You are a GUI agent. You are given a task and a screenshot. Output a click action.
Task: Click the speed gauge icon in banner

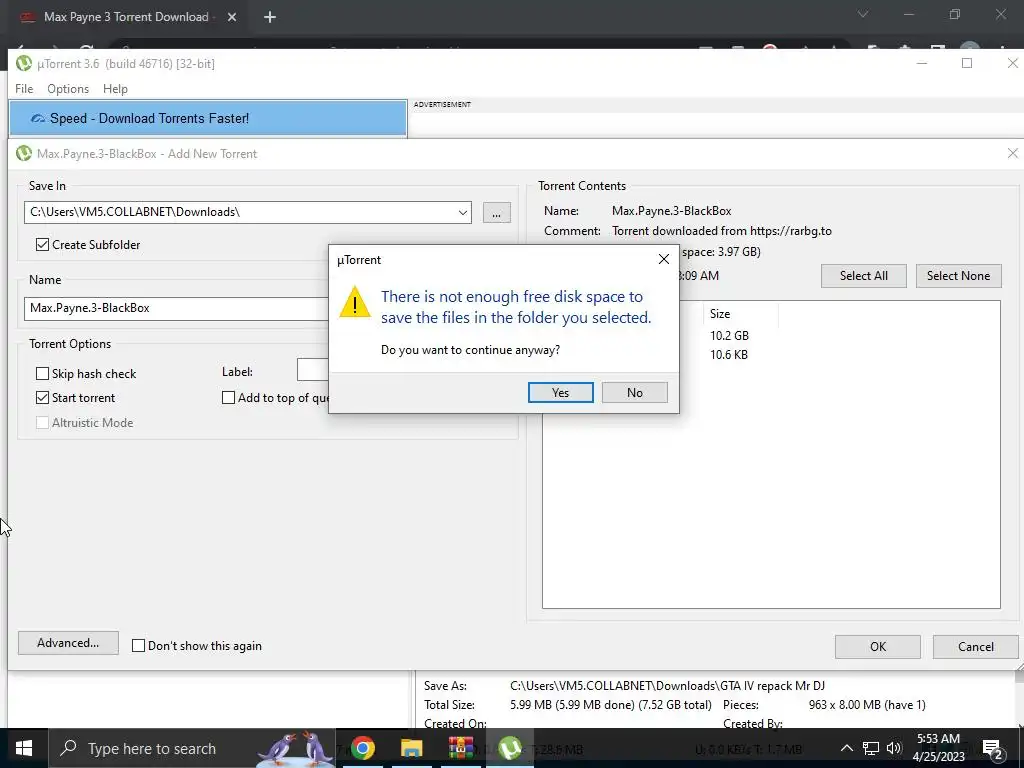tap(38, 118)
